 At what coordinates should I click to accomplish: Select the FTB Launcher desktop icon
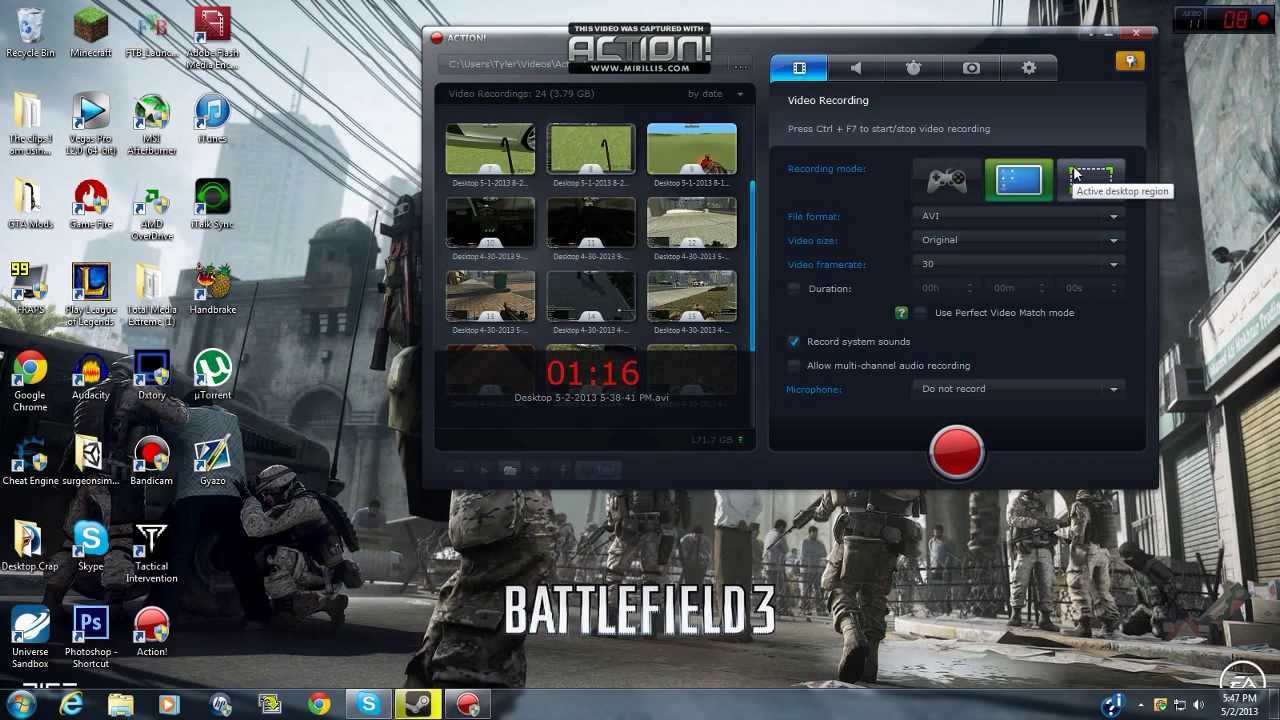point(151,33)
